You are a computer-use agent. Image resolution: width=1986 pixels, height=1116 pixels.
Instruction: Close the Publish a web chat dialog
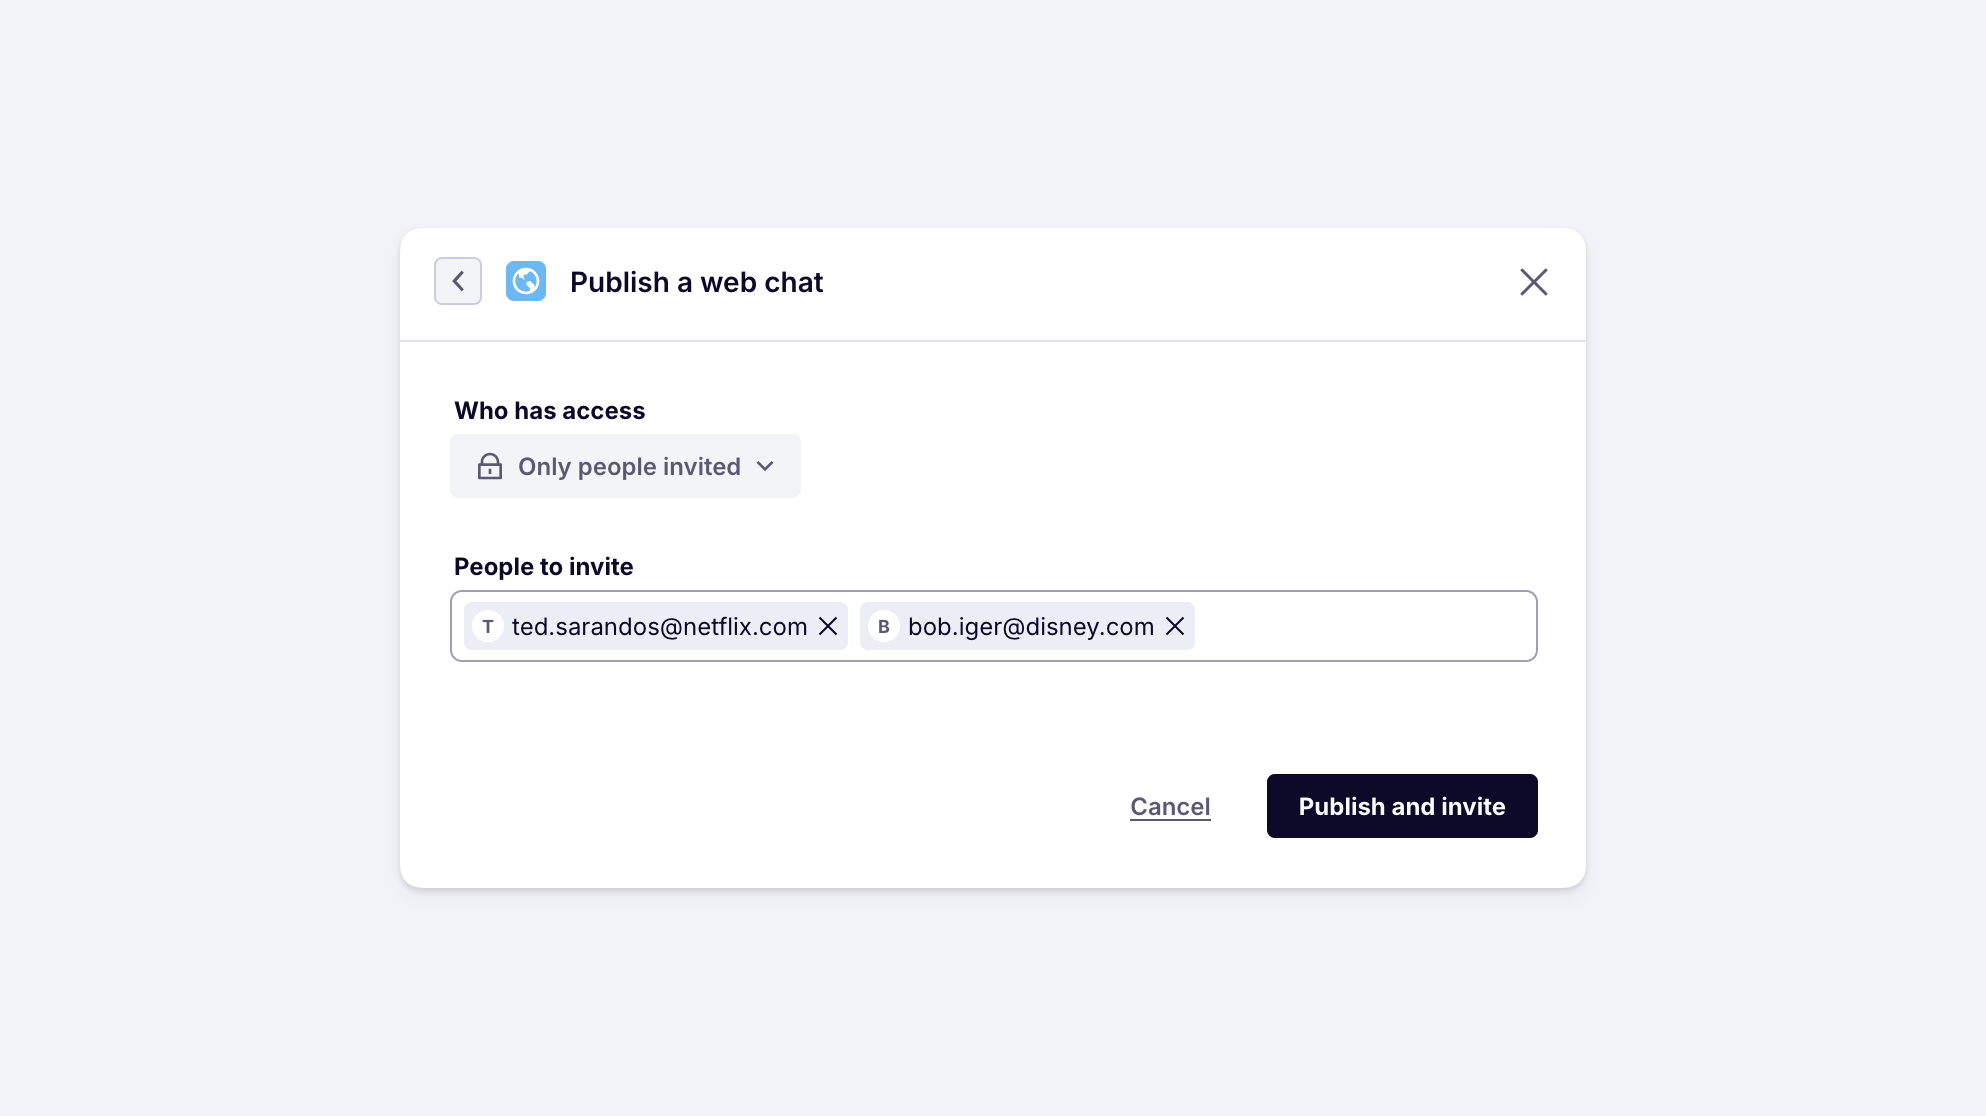pos(1533,282)
